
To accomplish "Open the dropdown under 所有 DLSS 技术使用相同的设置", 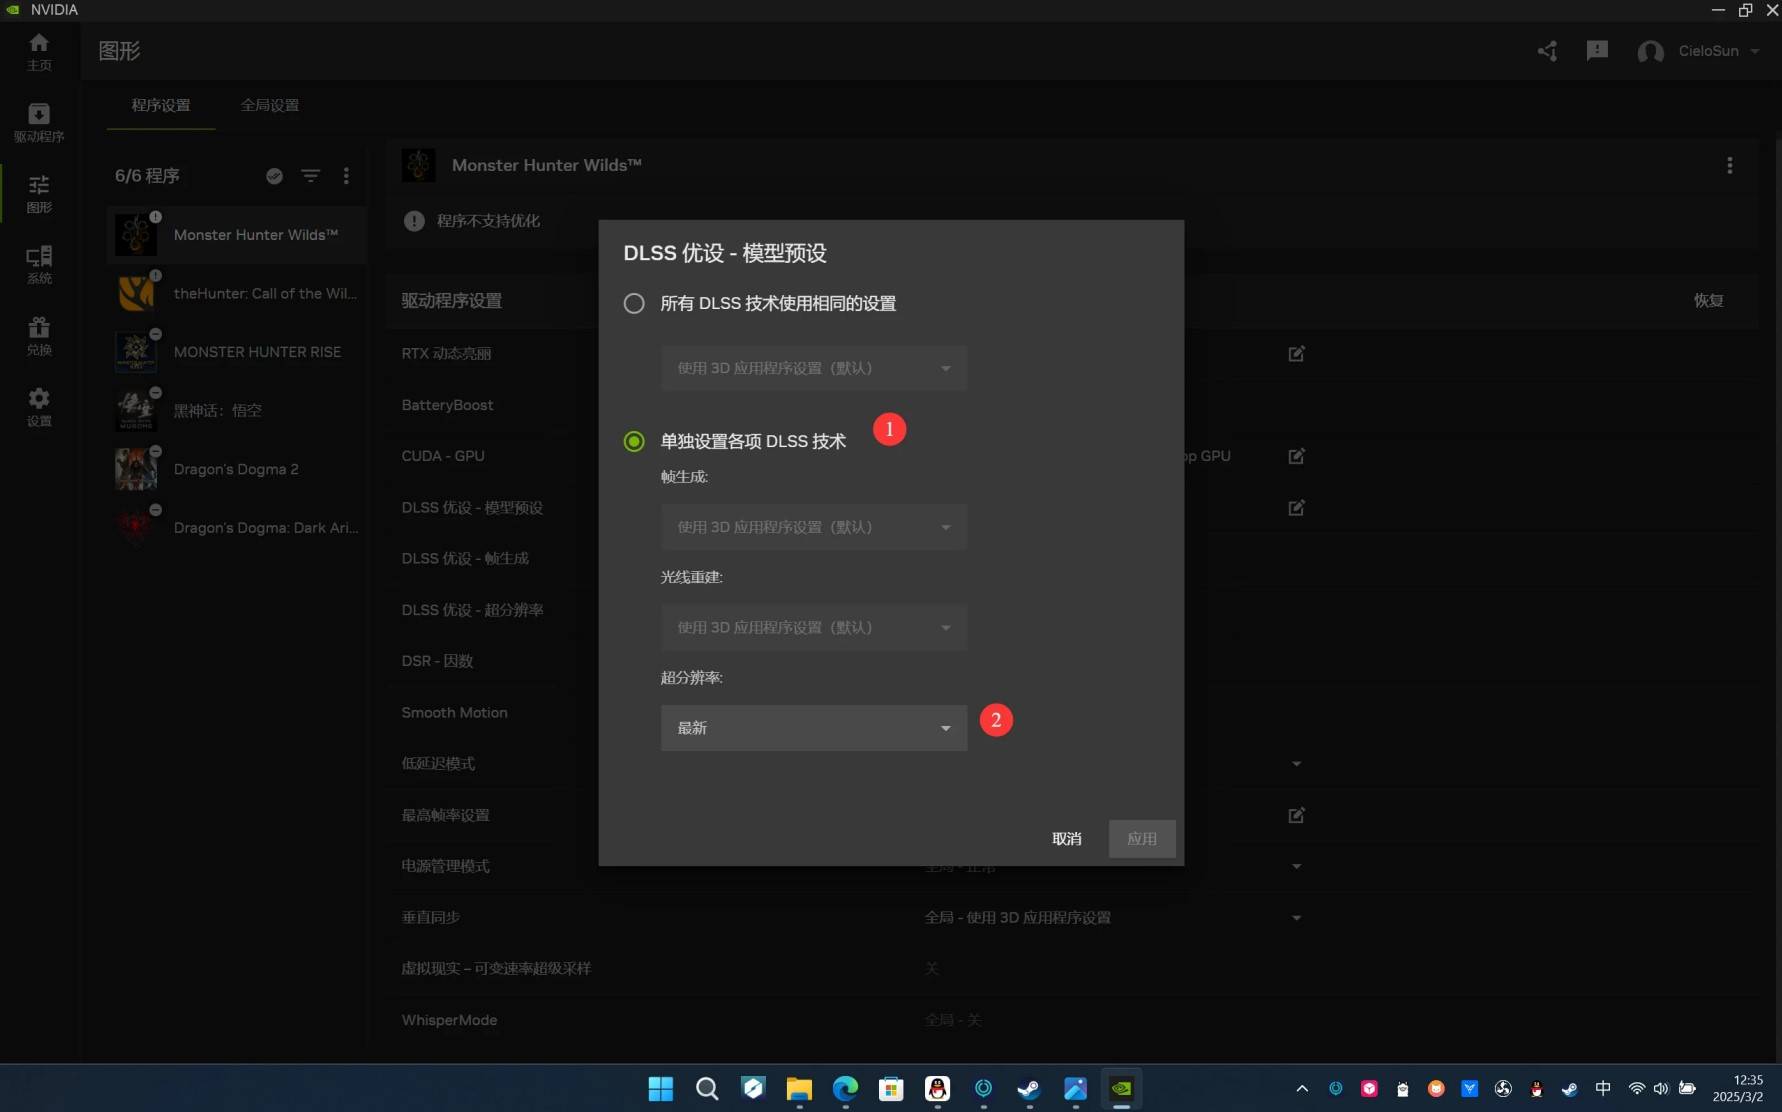I will click(814, 368).
